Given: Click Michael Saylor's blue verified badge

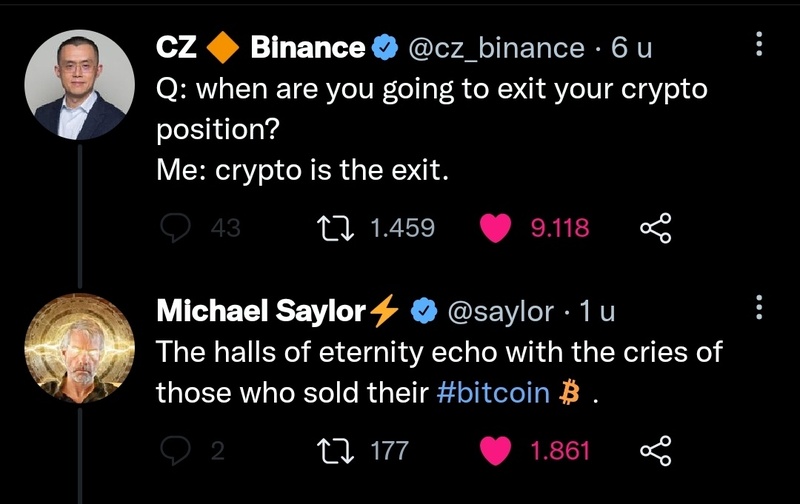Looking at the screenshot, I should coord(423,312).
